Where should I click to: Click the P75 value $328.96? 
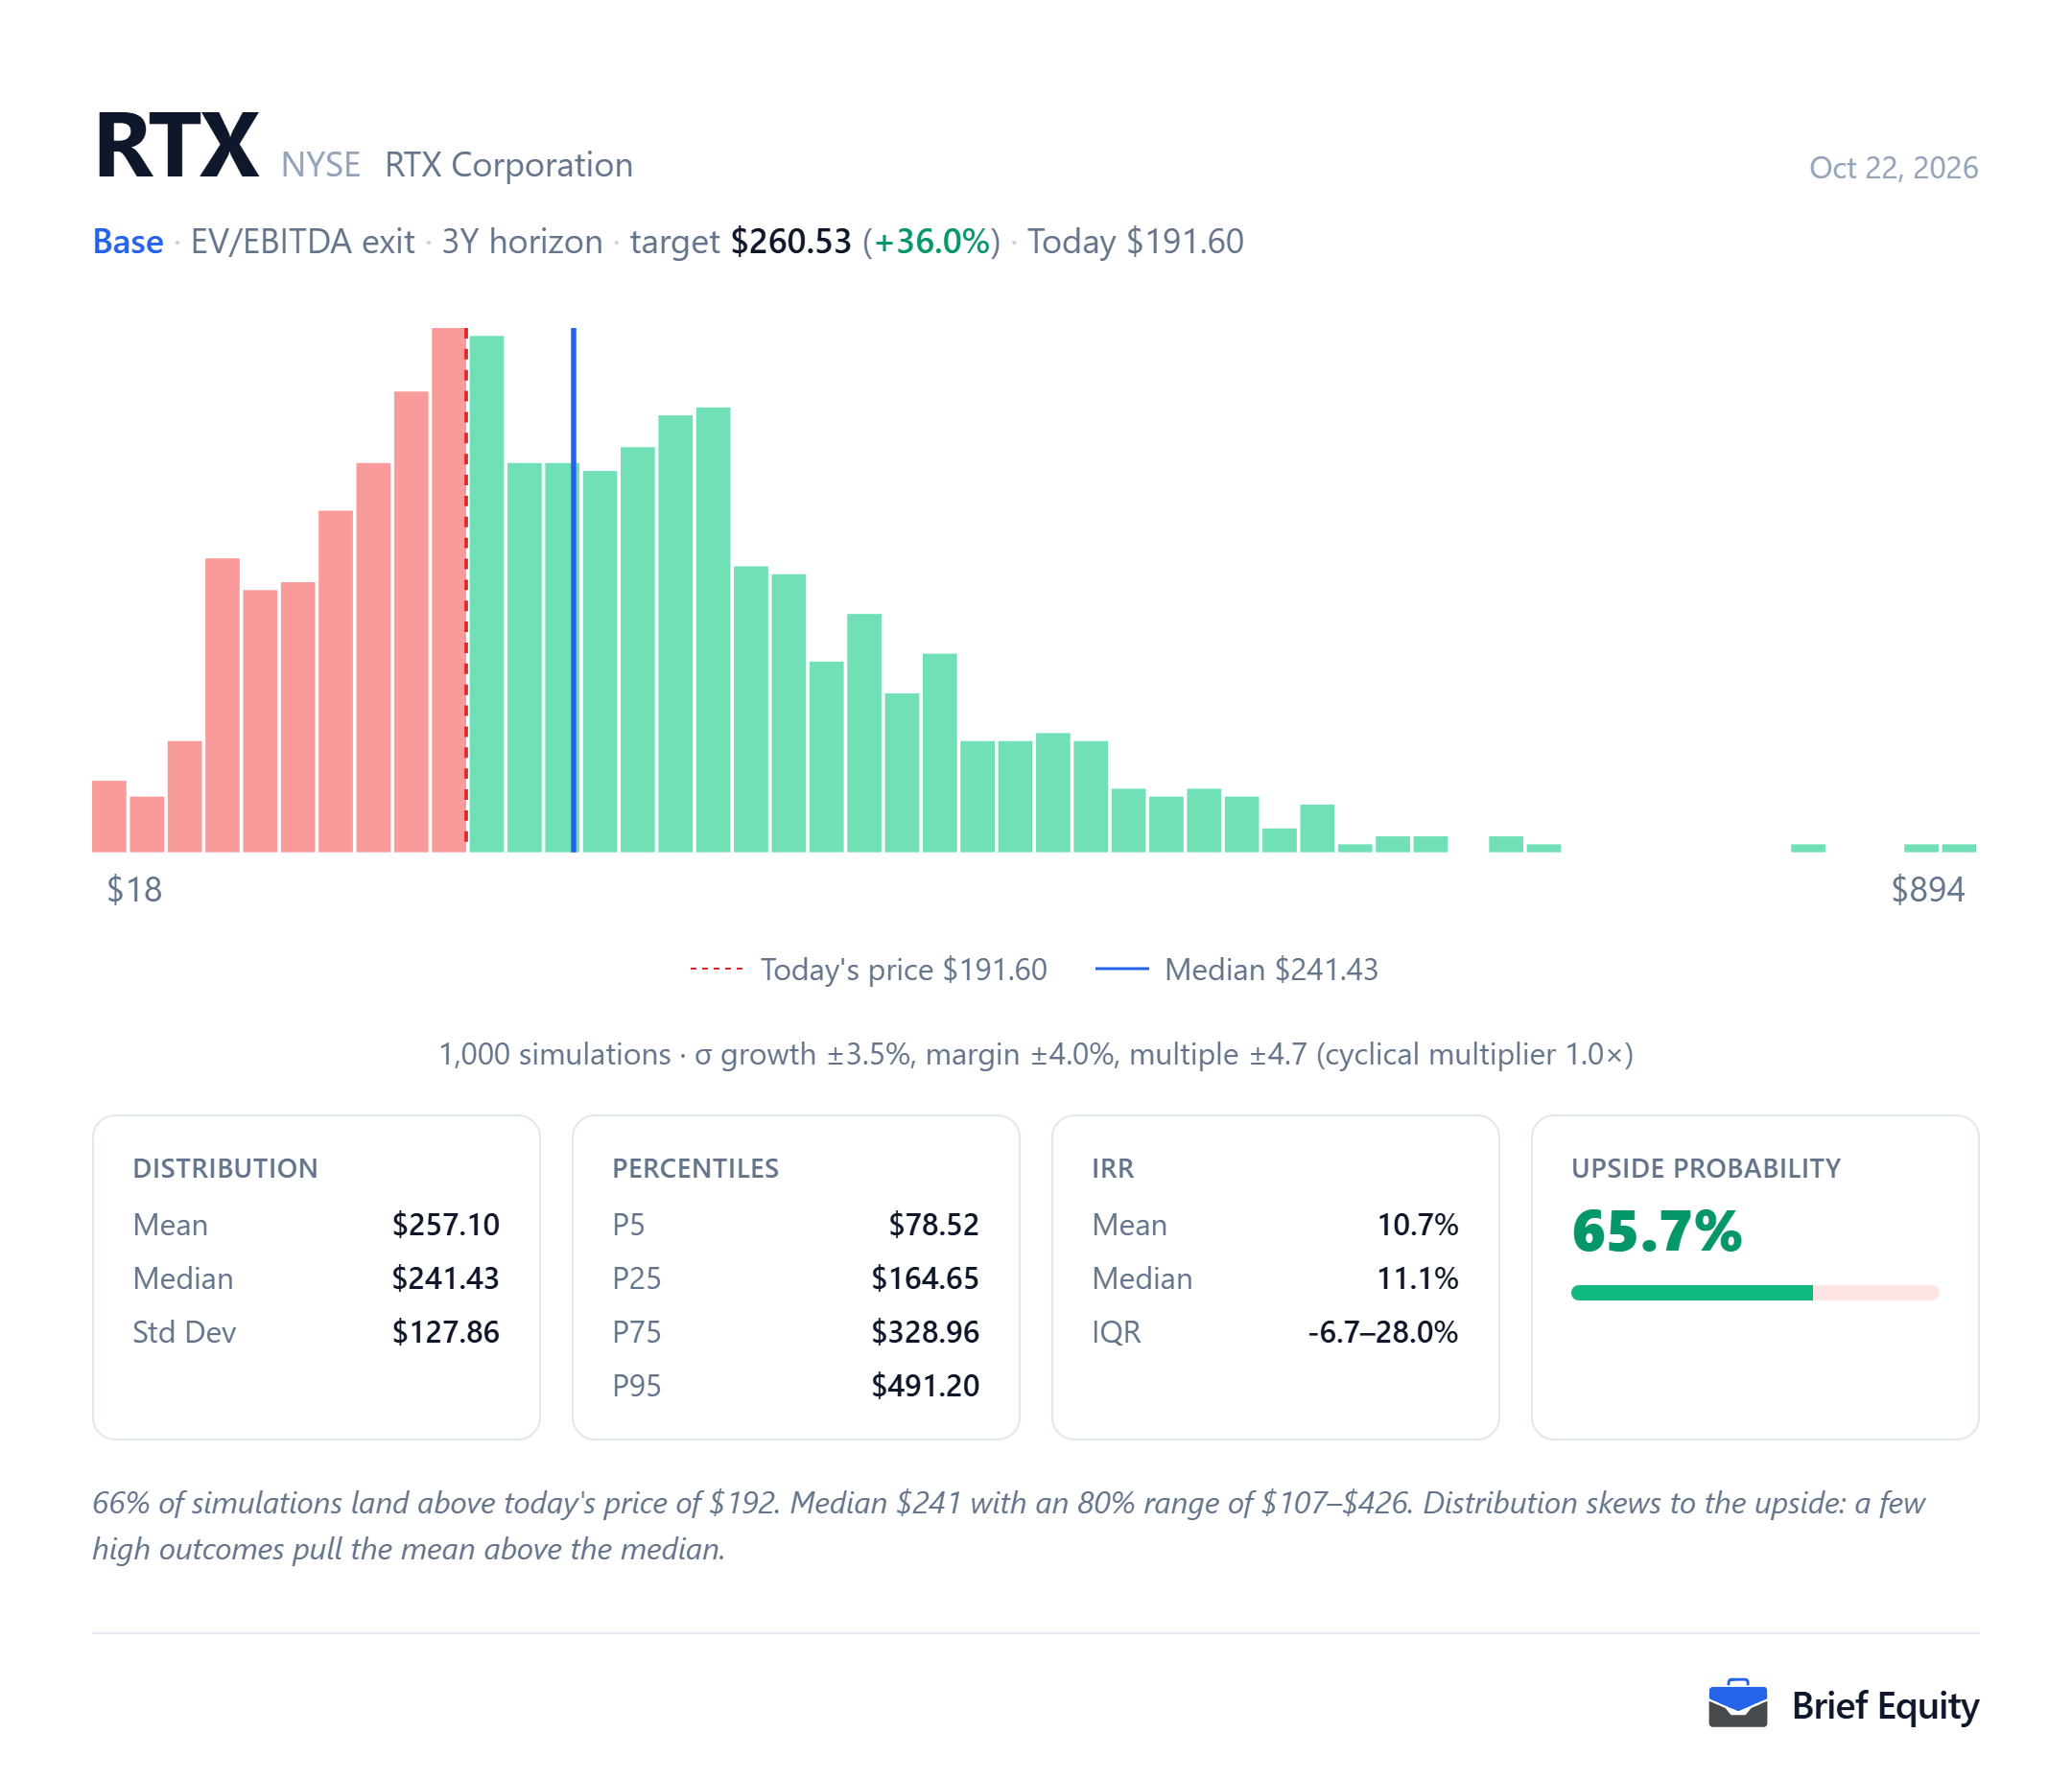[x=925, y=1332]
